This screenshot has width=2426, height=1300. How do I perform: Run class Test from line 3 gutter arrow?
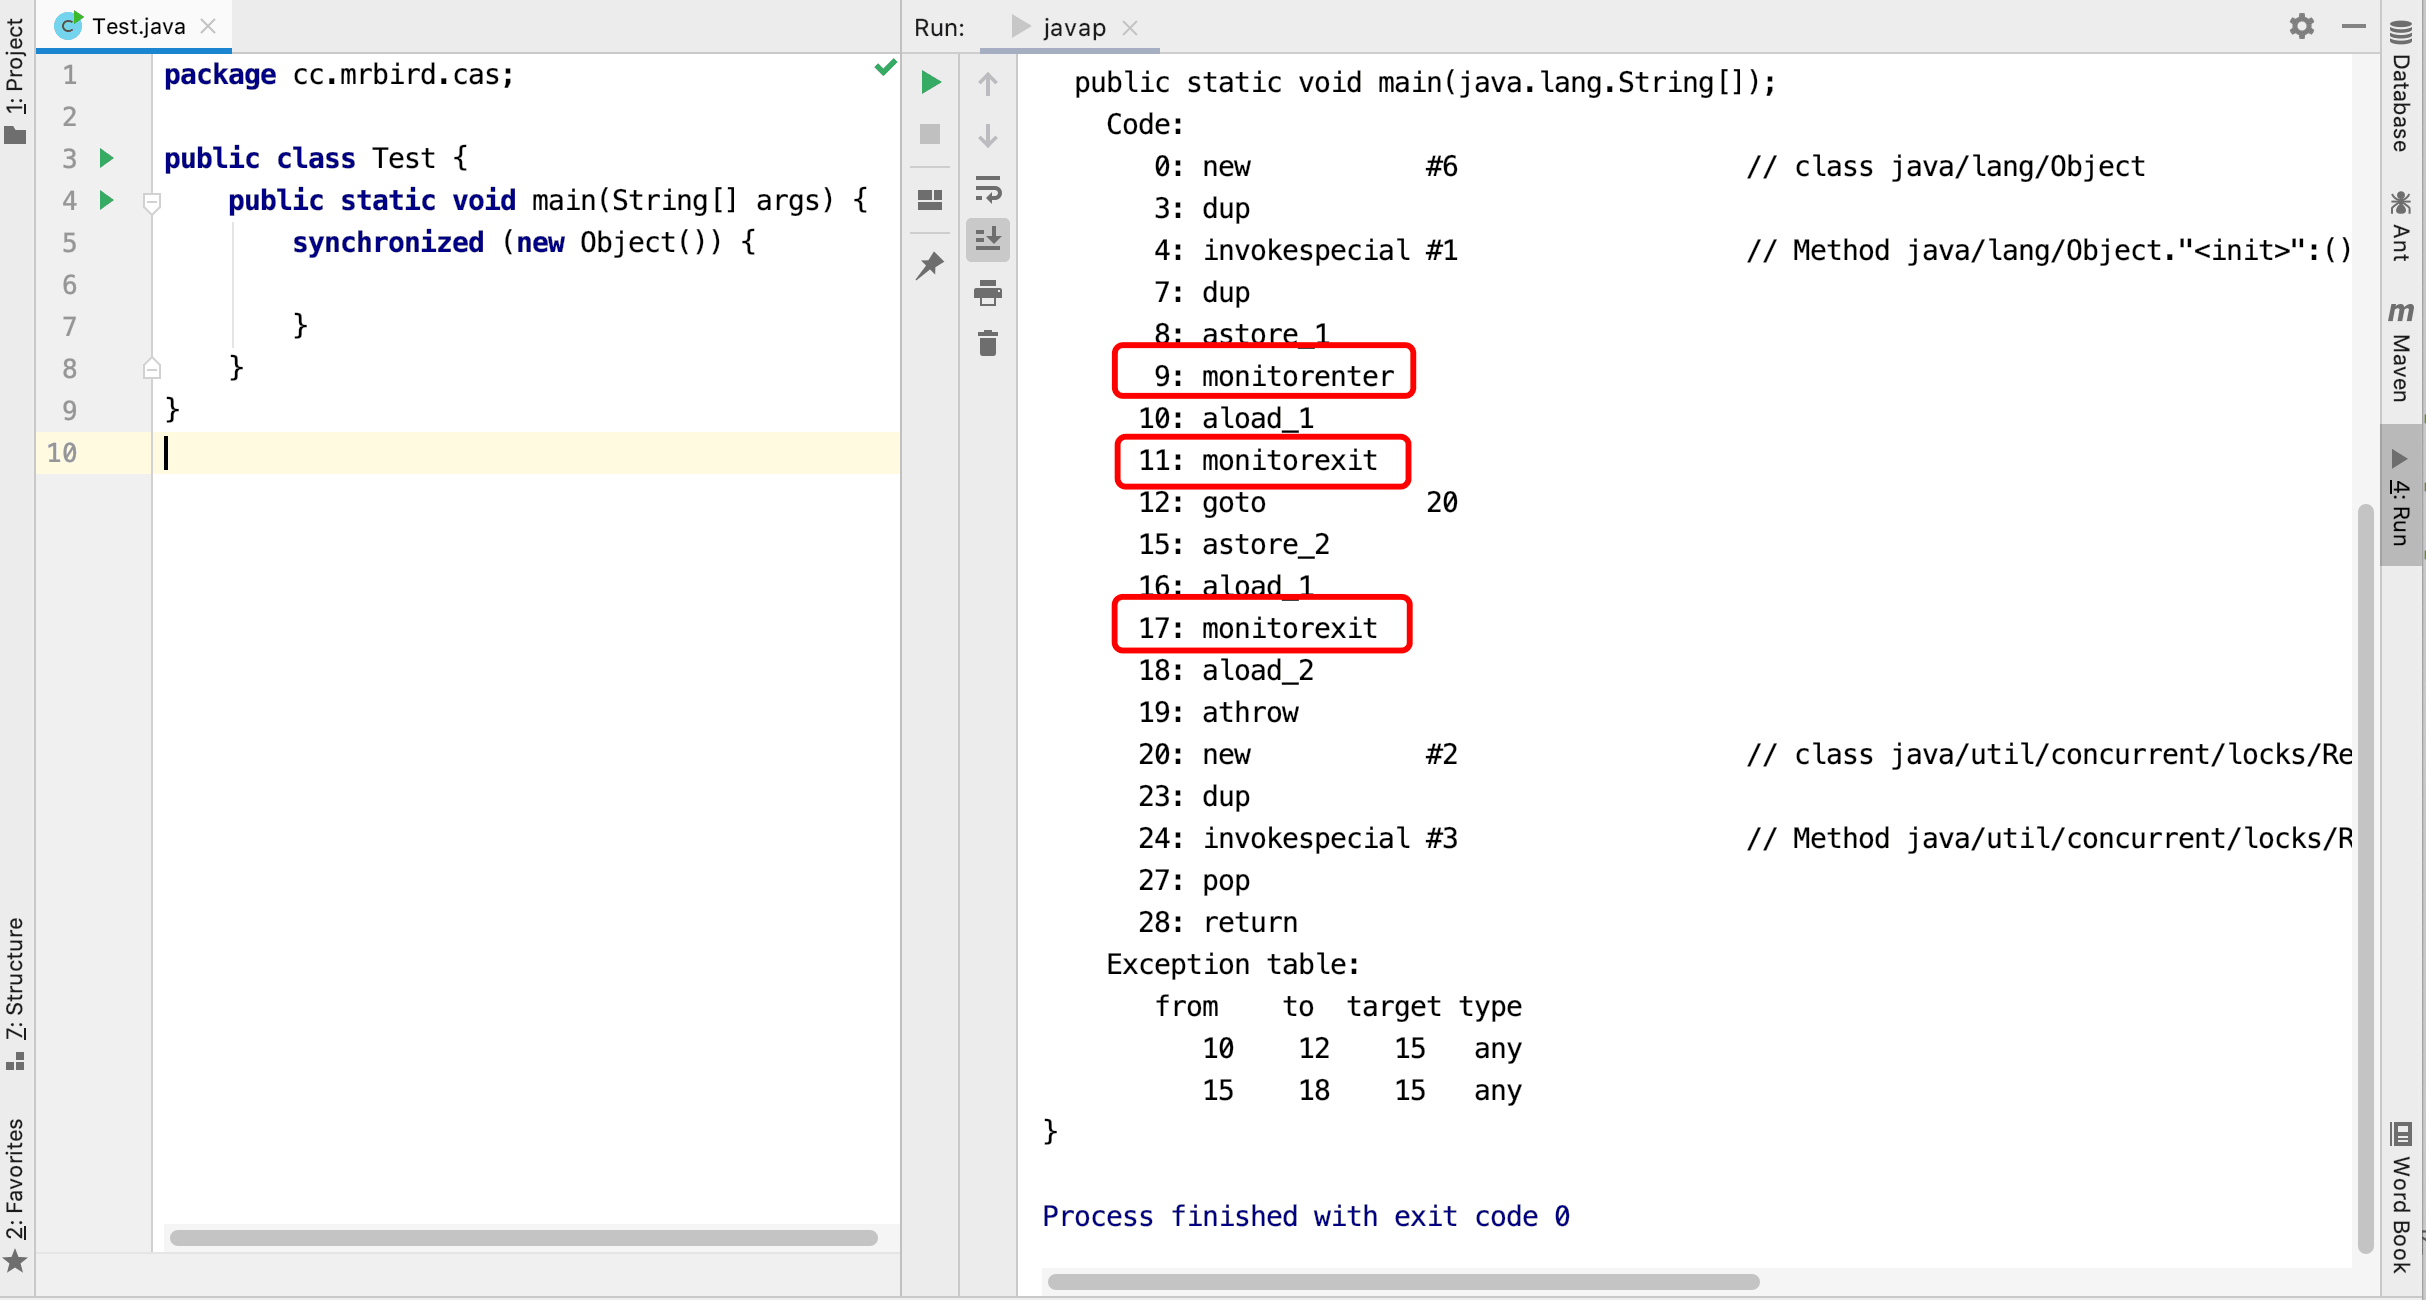(x=107, y=158)
